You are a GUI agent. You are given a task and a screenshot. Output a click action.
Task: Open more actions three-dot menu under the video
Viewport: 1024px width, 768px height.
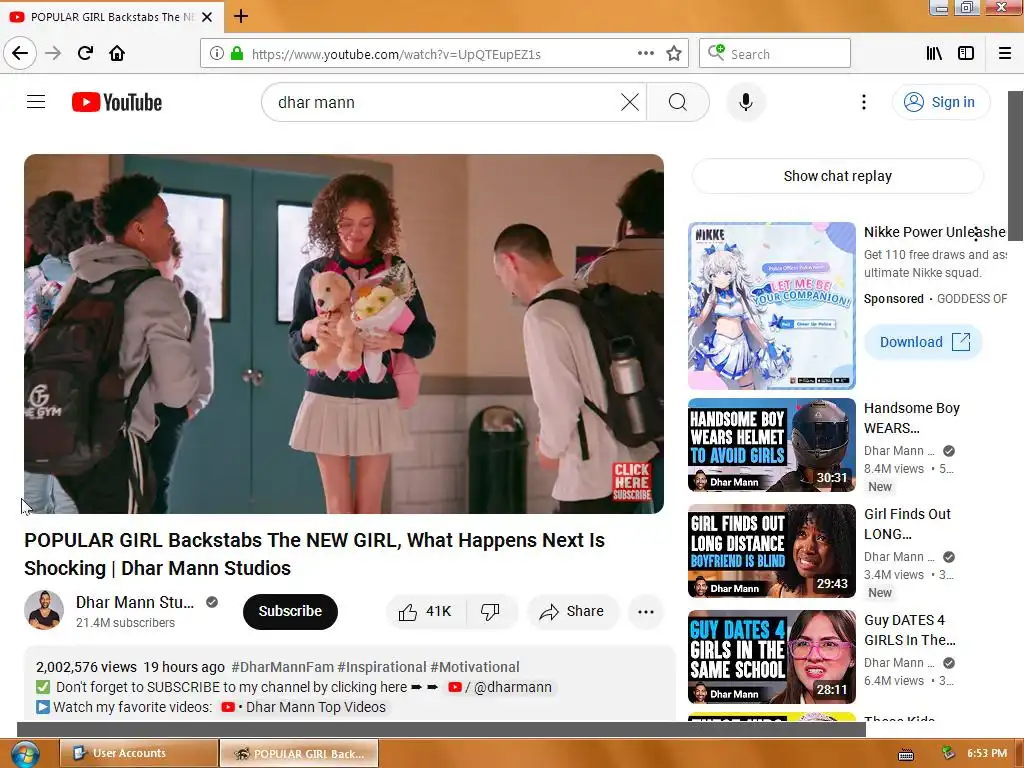coord(646,612)
